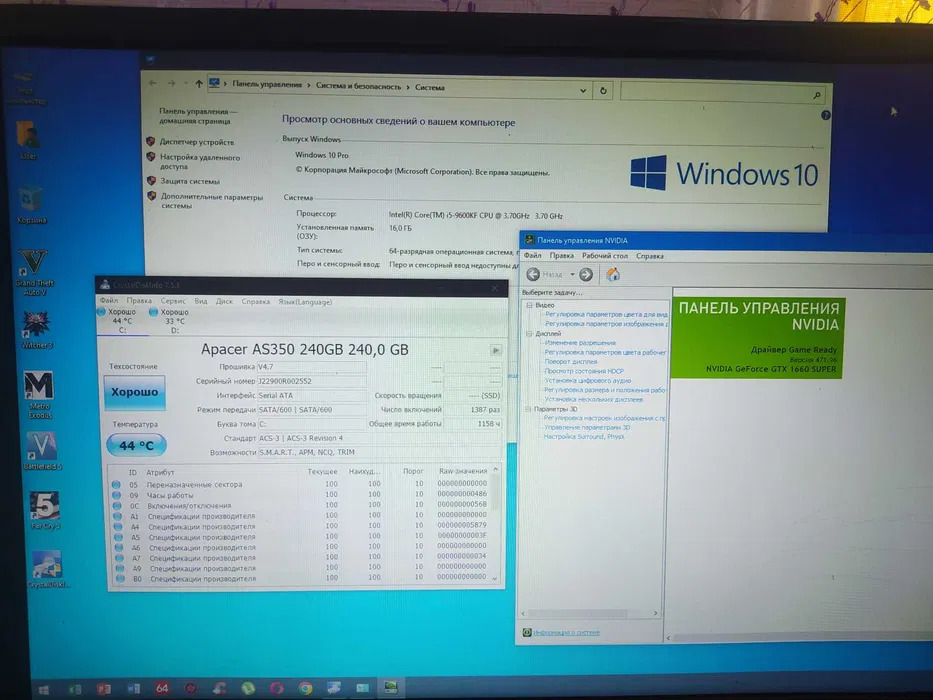Image resolution: width=933 pixels, height=700 pixels.
Task: Select the Изменение разрешения tree item
Action: (x=580, y=343)
